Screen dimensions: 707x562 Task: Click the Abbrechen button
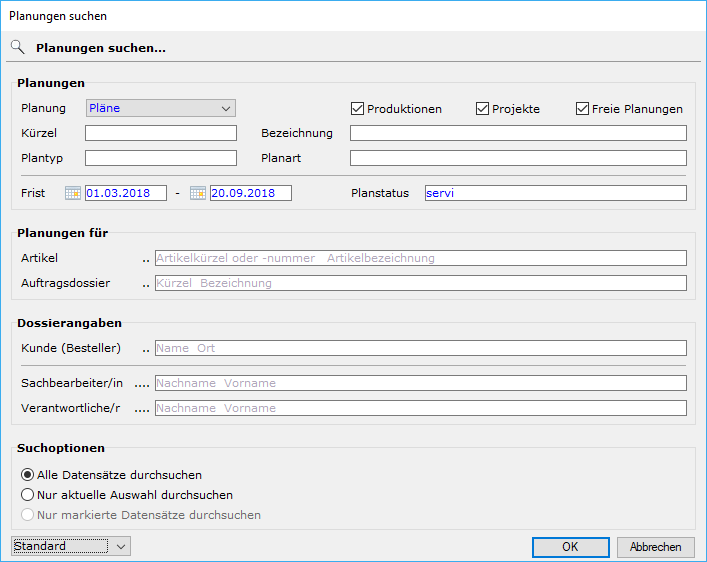[655, 547]
